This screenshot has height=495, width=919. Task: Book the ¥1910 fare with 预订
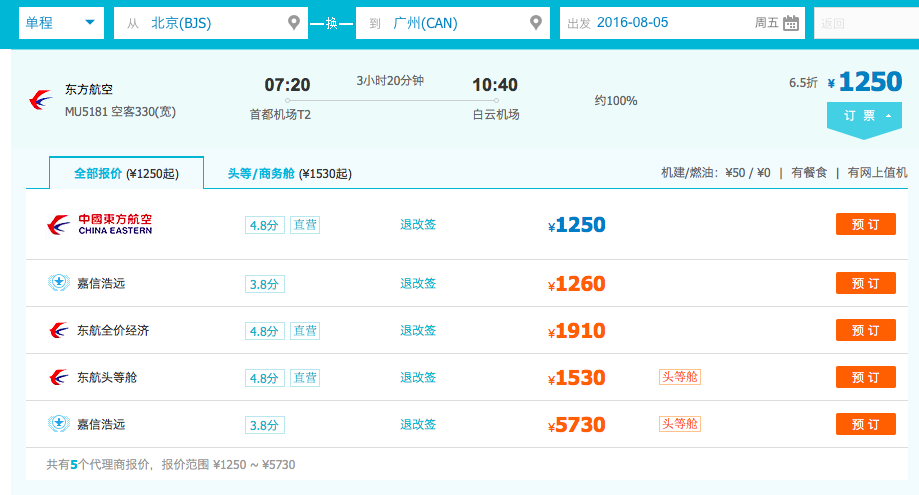point(866,330)
